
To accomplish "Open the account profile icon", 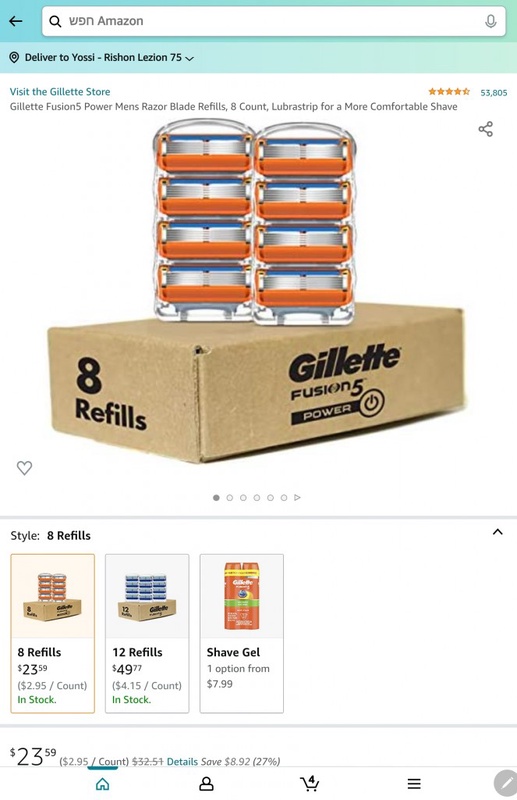I will pyautogui.click(x=206, y=784).
